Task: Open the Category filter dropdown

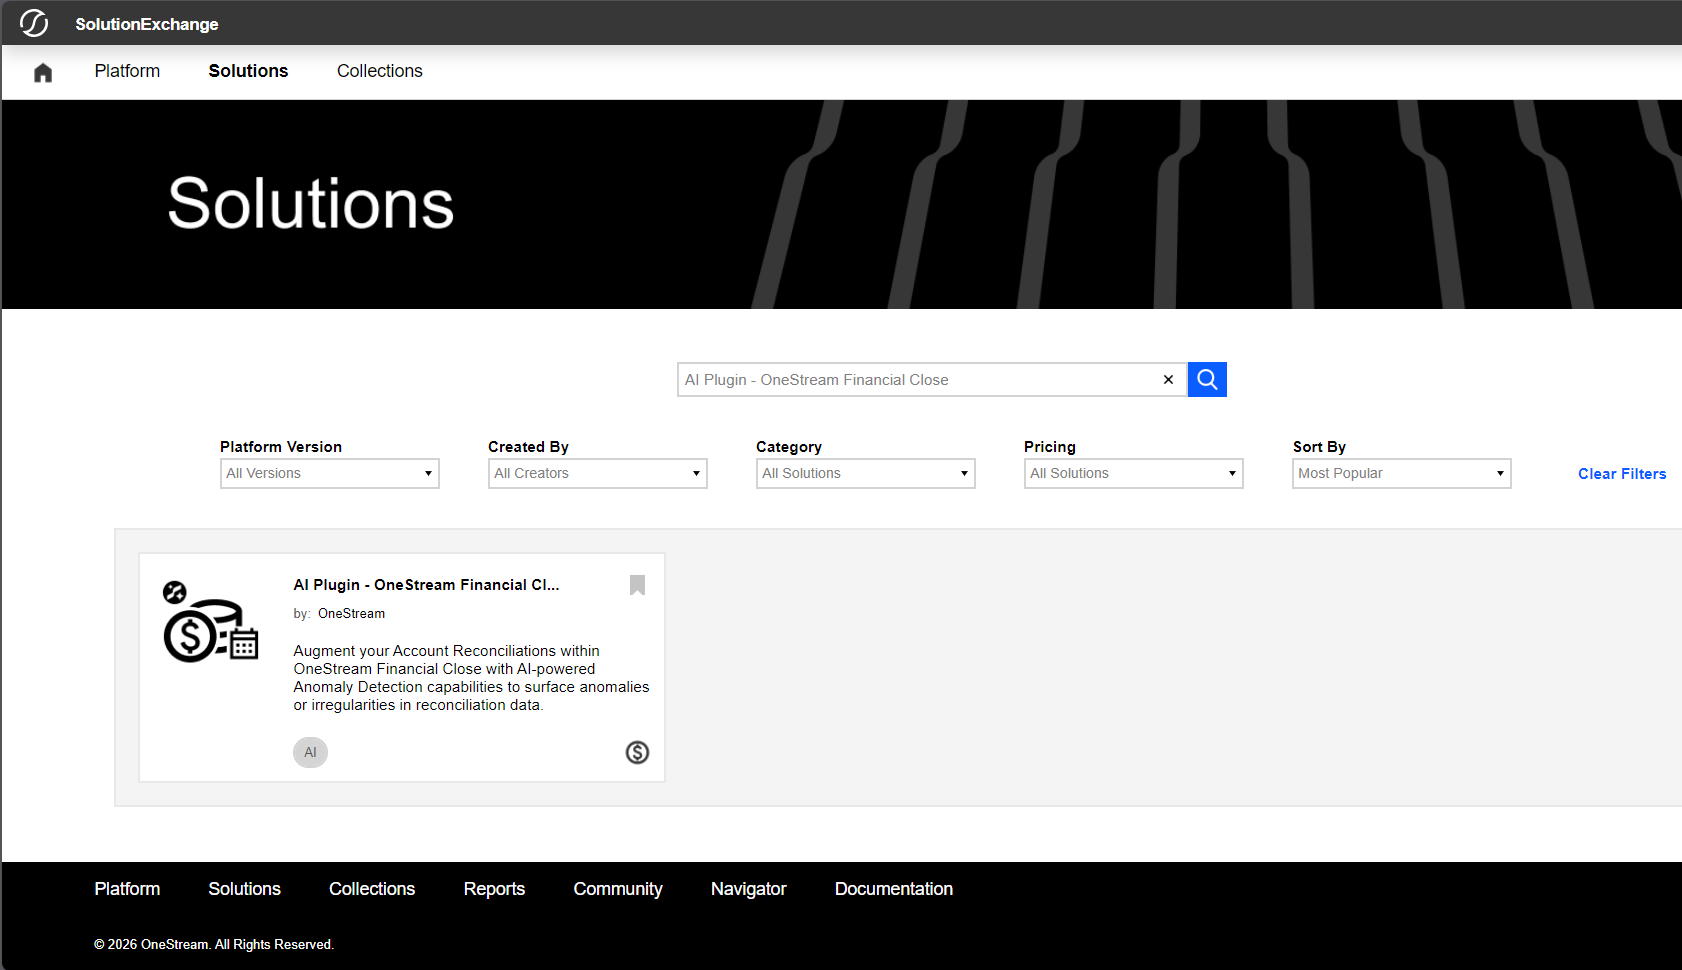Action: click(x=866, y=473)
